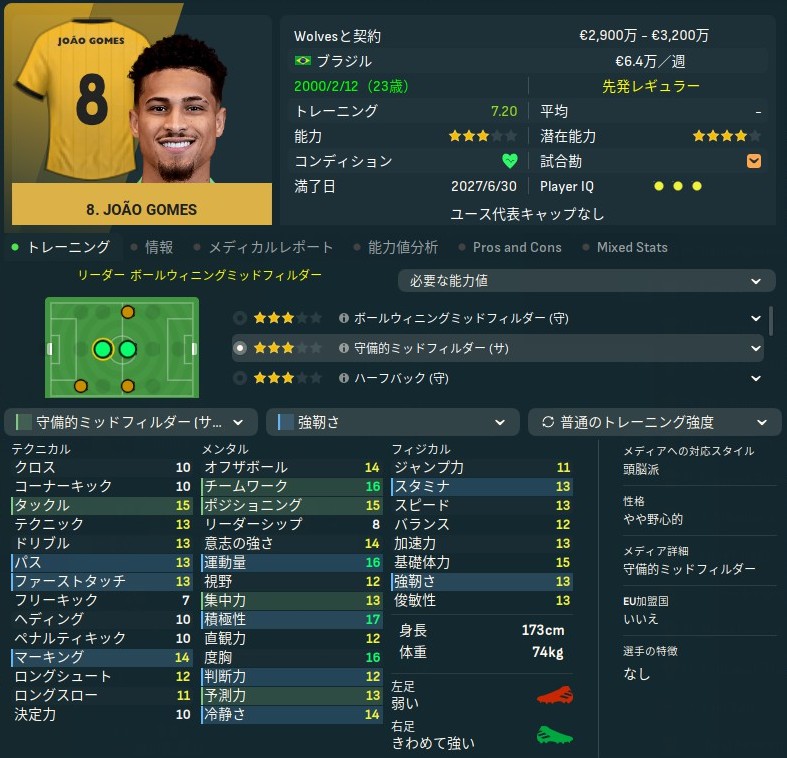Open 普通のトレーニング強度 intensity dropdown
Screen dimensions: 787x758
654,422
